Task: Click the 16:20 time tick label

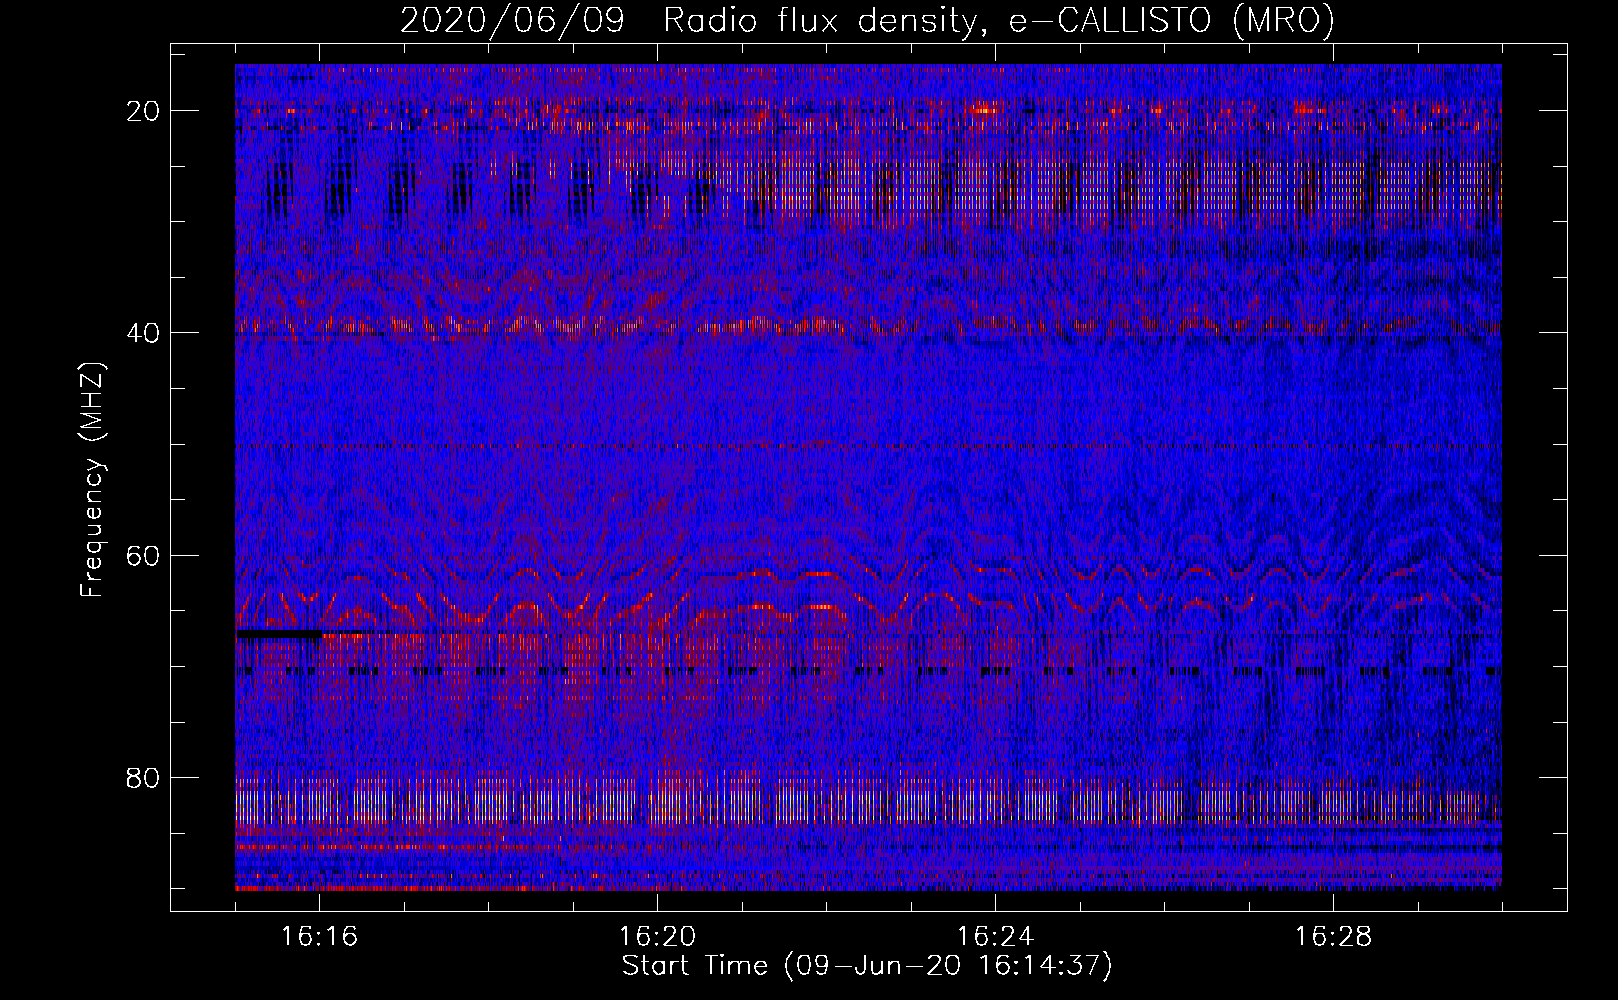Action: click(x=657, y=937)
